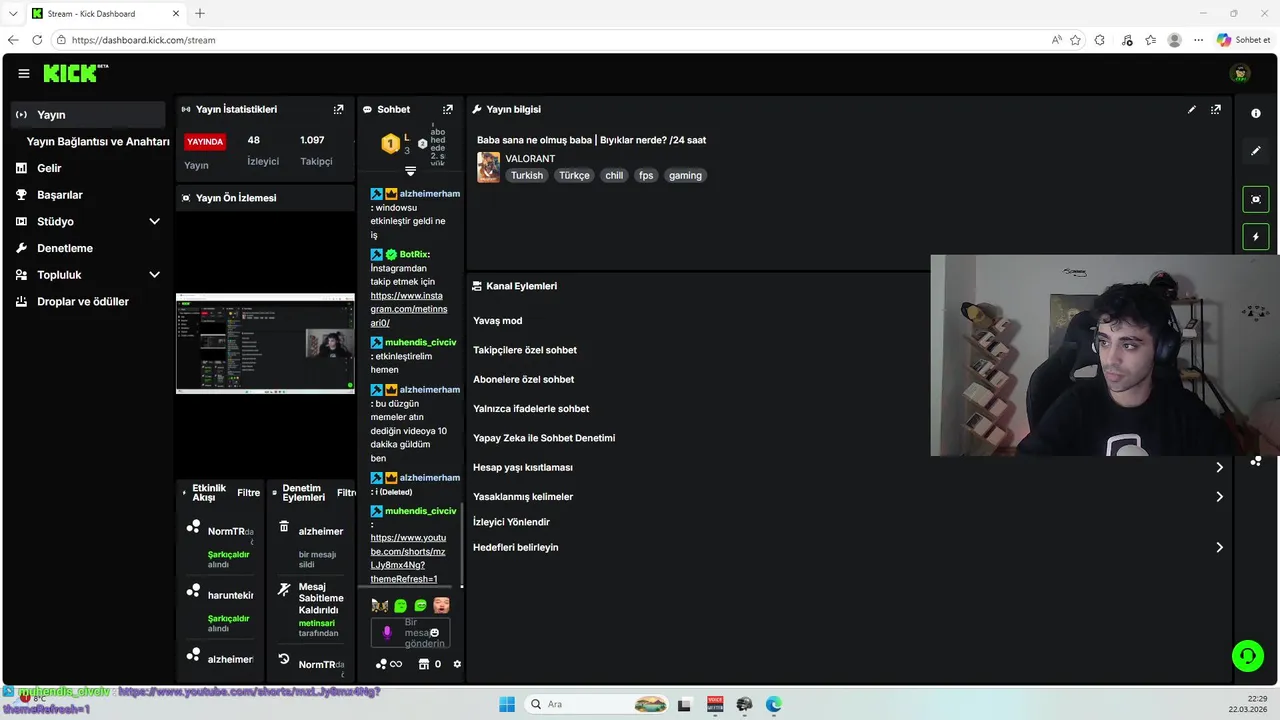Image resolution: width=1280 pixels, height=720 pixels.
Task: Click the green-outlined preview icon in the right sidebar
Action: [1256, 199]
